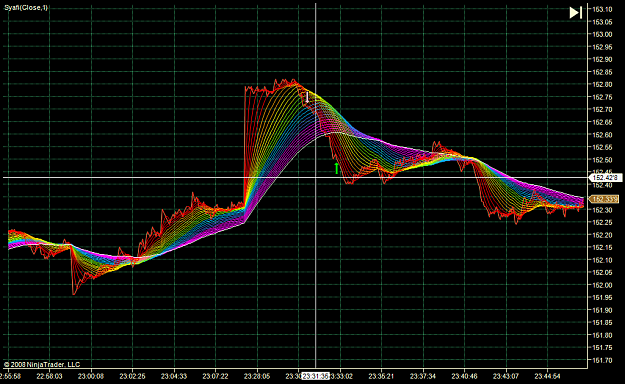The height and width of the screenshot is (384, 625).
Task: Click the 152.05 price axis label
Action: tap(602, 273)
